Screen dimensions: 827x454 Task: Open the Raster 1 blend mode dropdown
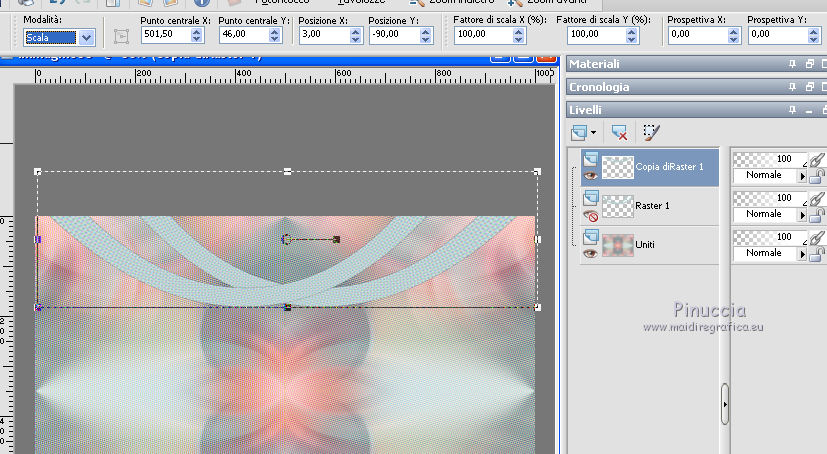click(802, 215)
